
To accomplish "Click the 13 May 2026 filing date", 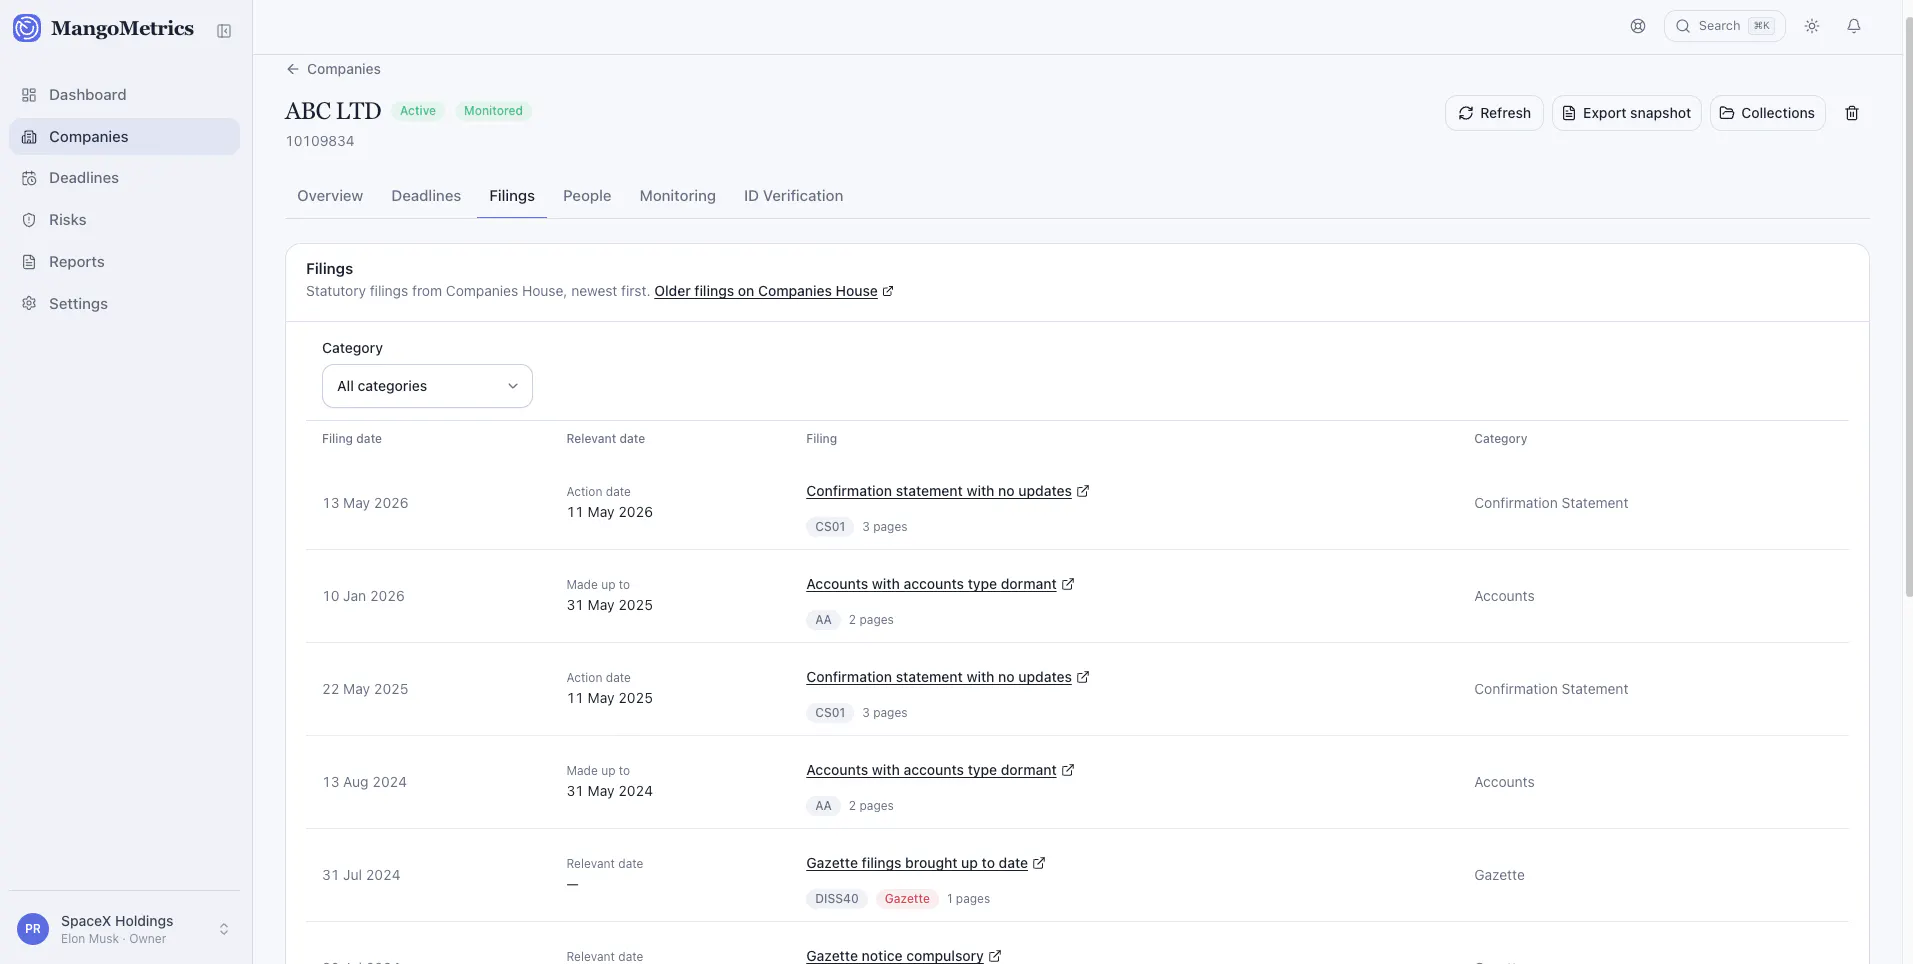I will (365, 503).
